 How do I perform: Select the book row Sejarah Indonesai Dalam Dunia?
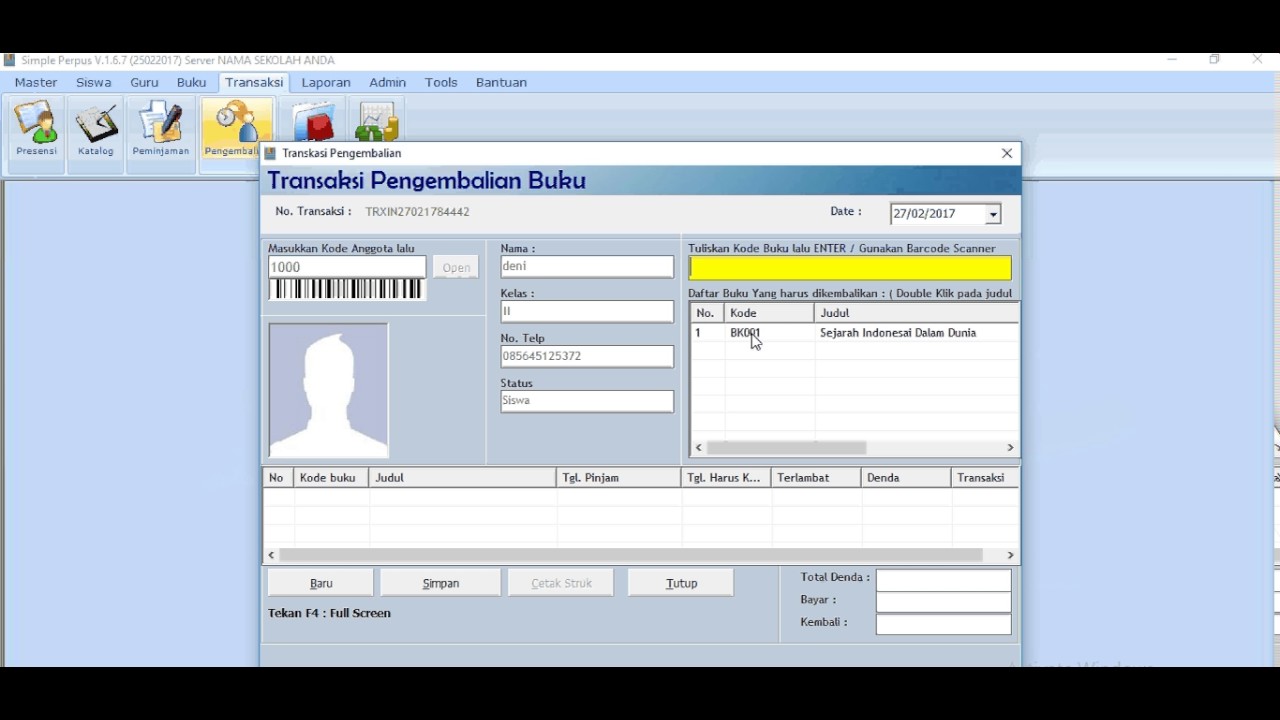click(x=855, y=333)
